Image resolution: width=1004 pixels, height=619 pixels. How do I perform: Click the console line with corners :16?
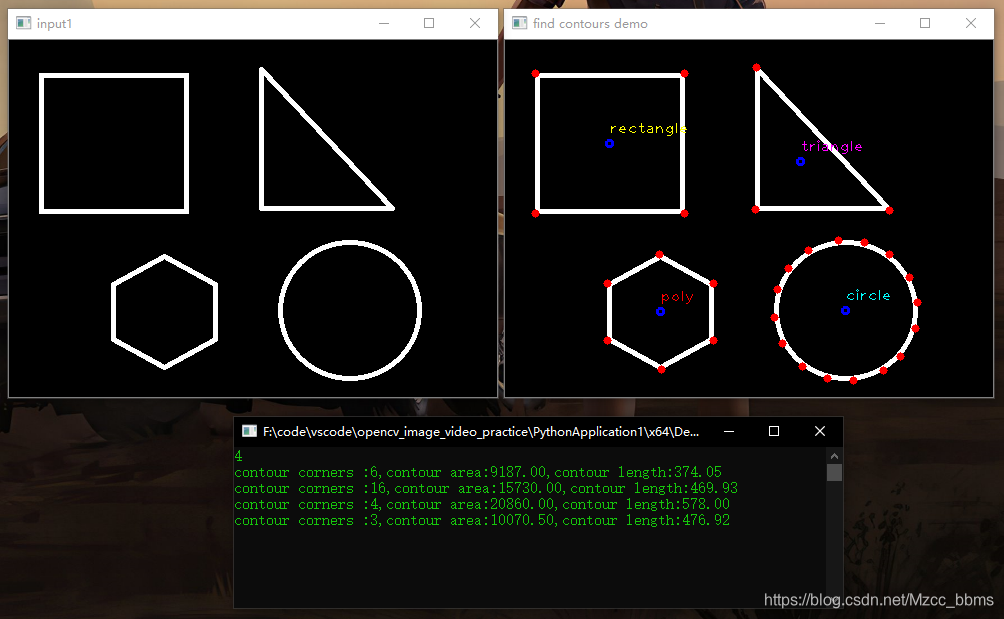(x=486, y=488)
